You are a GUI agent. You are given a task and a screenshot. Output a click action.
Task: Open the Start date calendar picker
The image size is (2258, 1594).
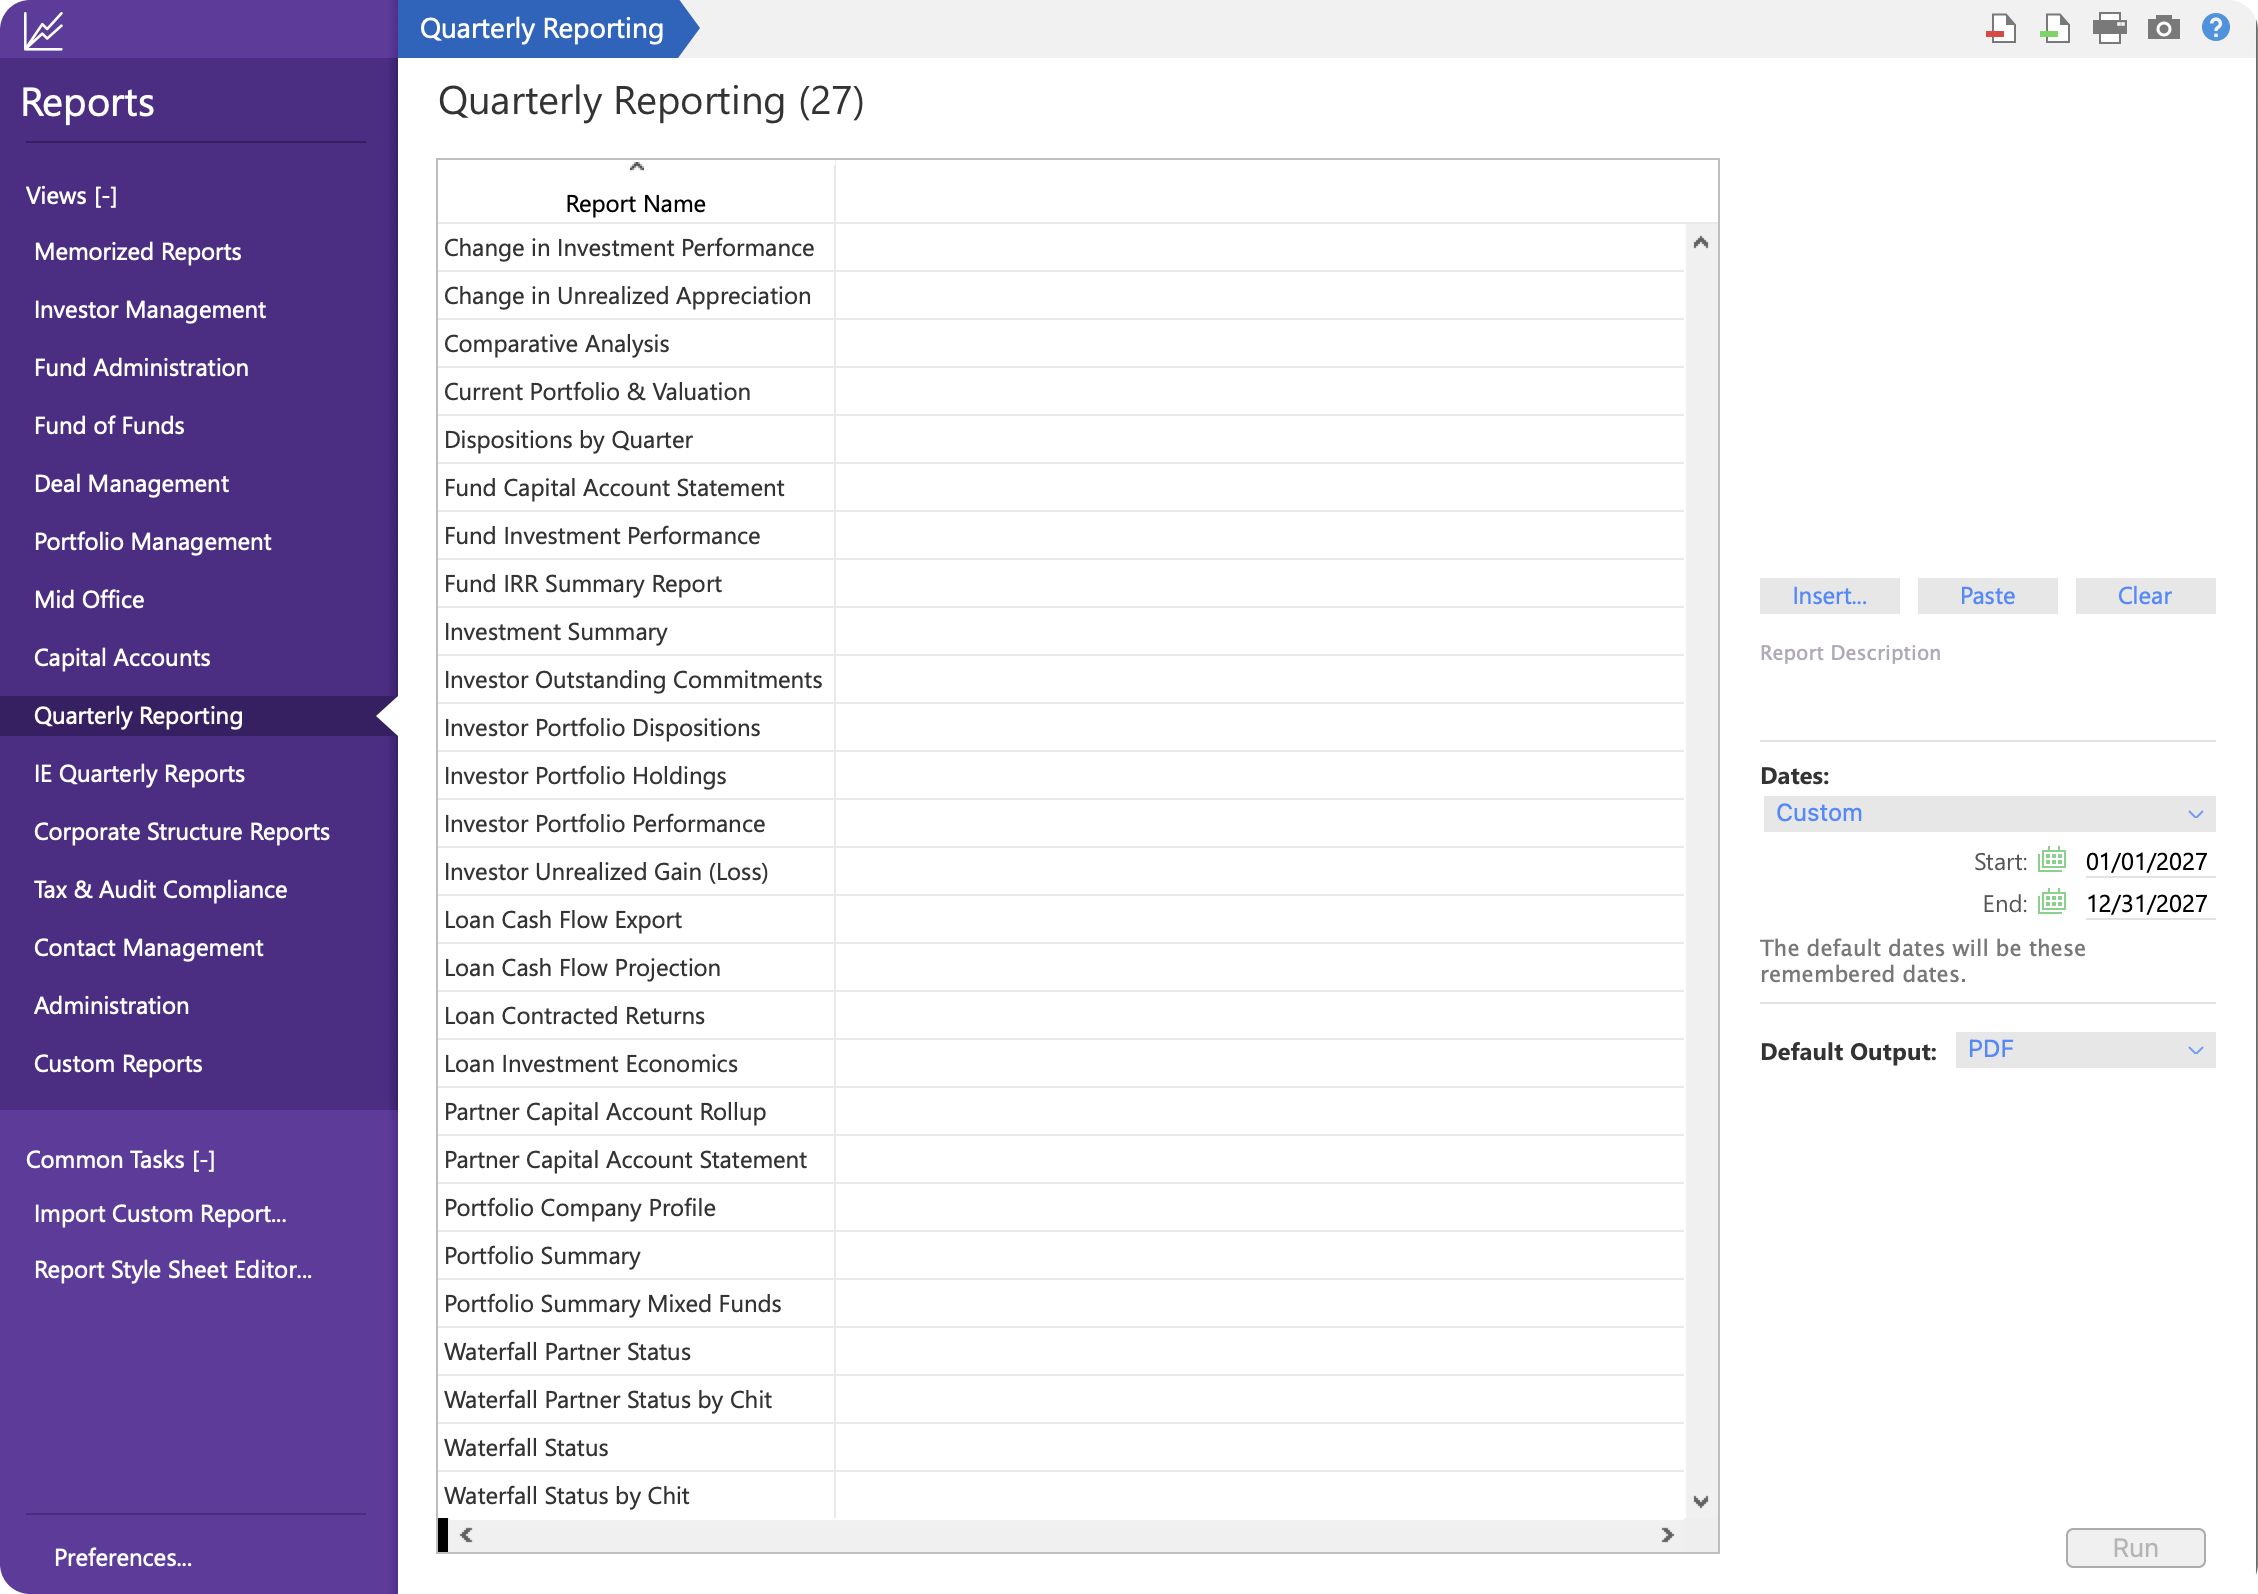tap(2052, 860)
